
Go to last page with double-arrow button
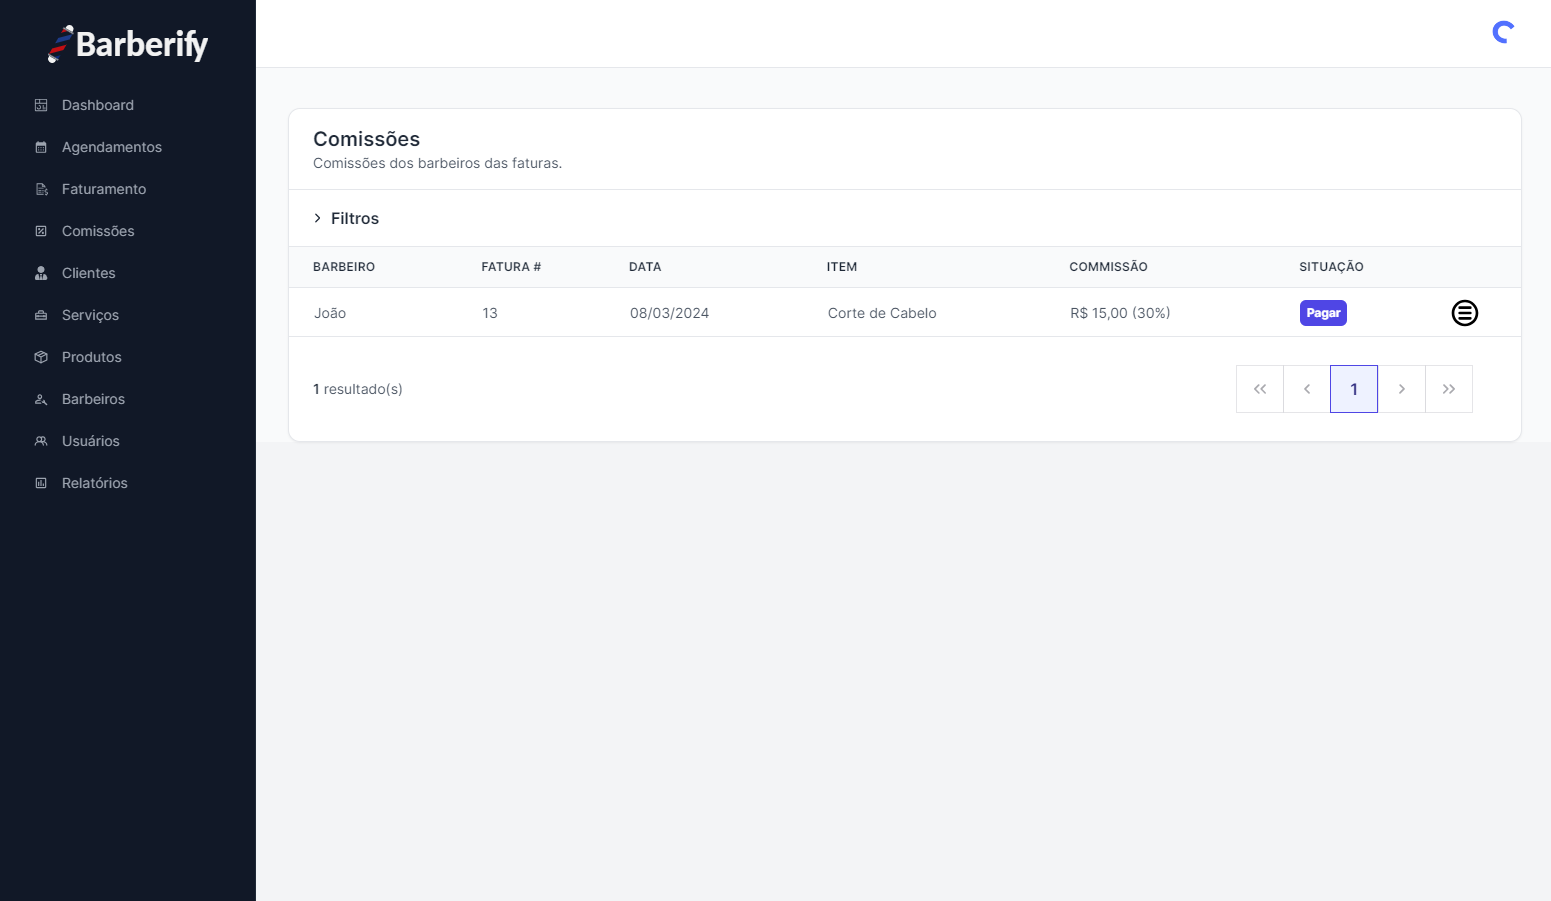point(1449,389)
